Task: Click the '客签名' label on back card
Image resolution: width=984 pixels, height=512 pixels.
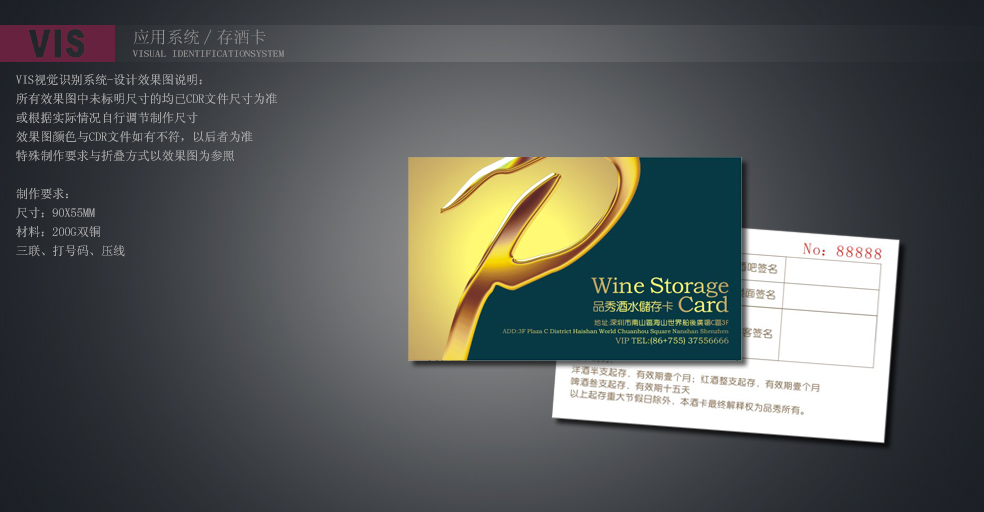Action: tap(757, 333)
